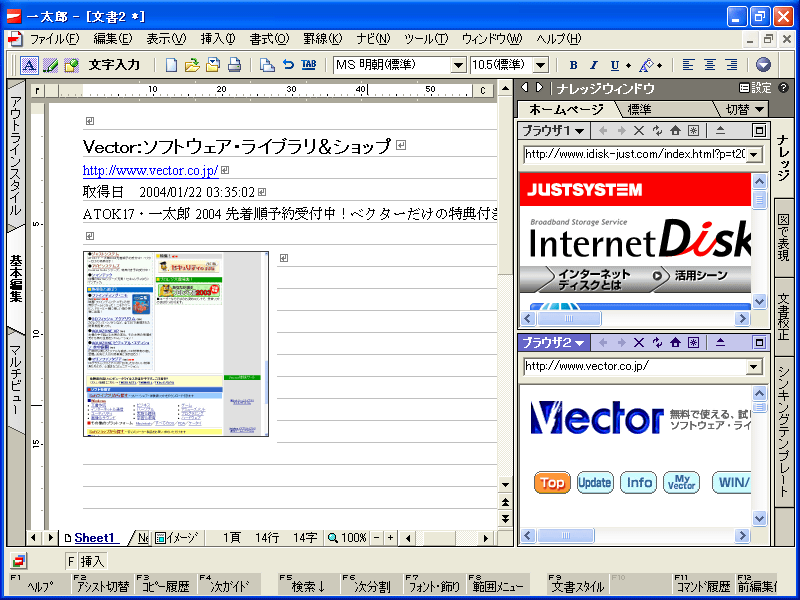Expand Browser 2 URL address dropdown

[754, 366]
